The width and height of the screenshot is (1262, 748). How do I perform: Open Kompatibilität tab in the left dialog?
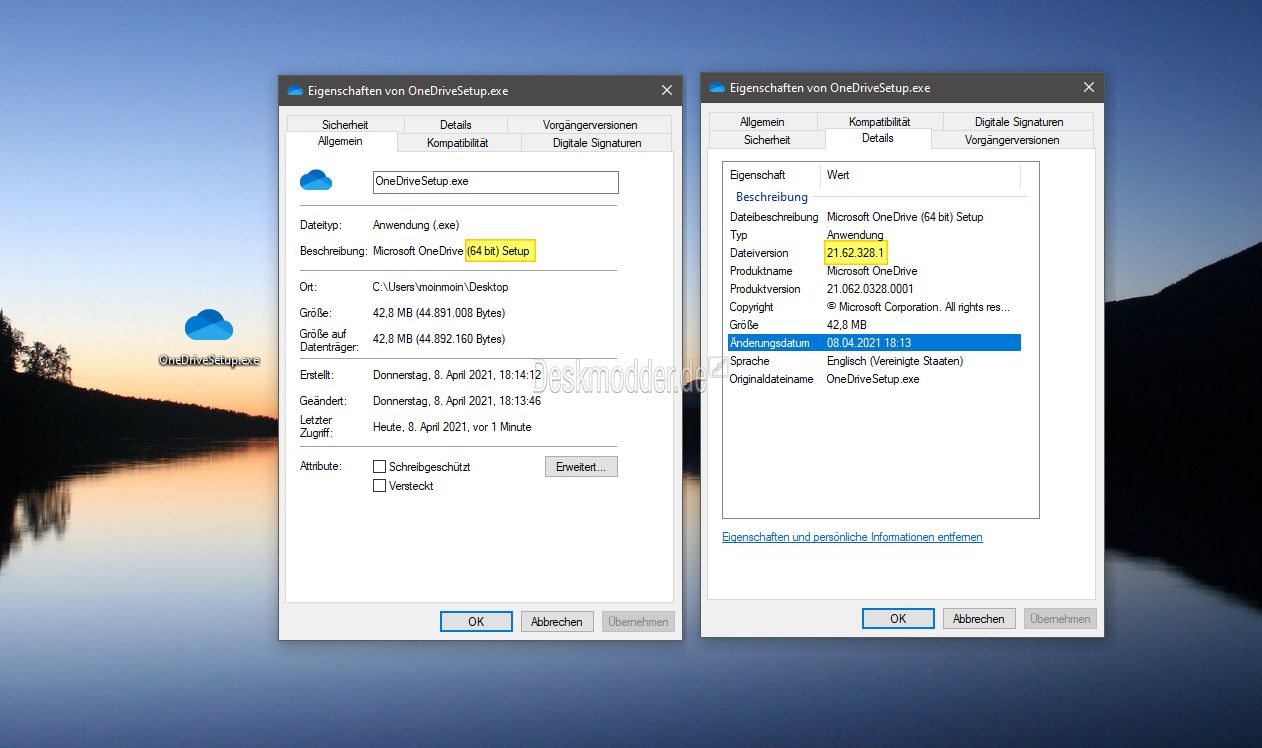click(457, 143)
